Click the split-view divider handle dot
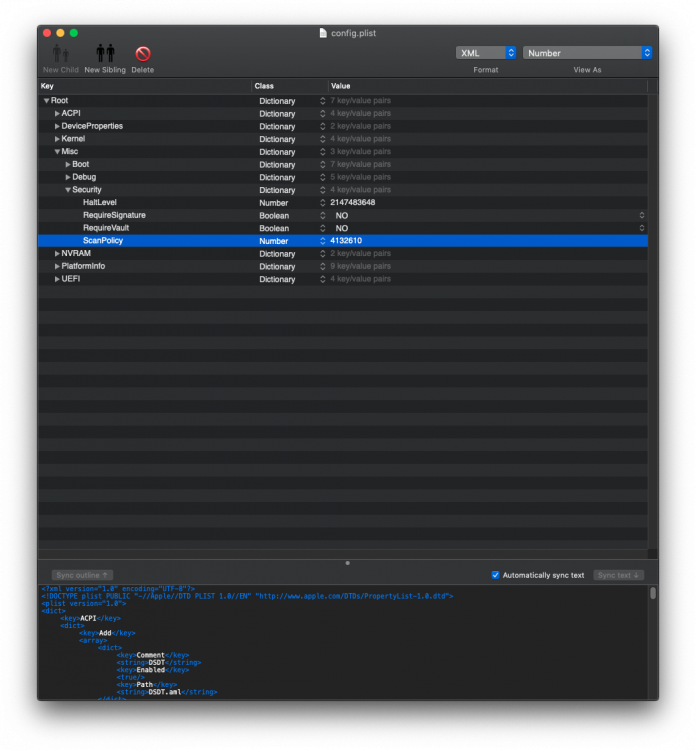The image size is (696, 750). tap(348, 563)
